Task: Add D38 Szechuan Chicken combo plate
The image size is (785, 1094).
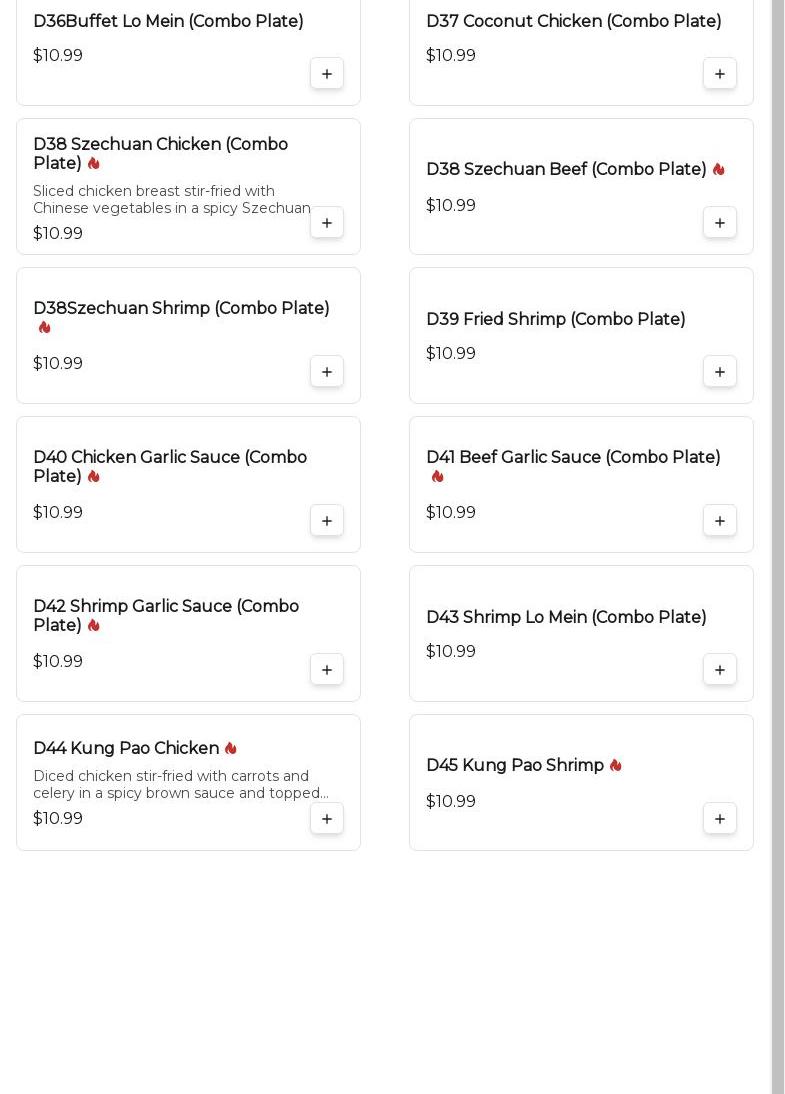Action: (x=327, y=223)
